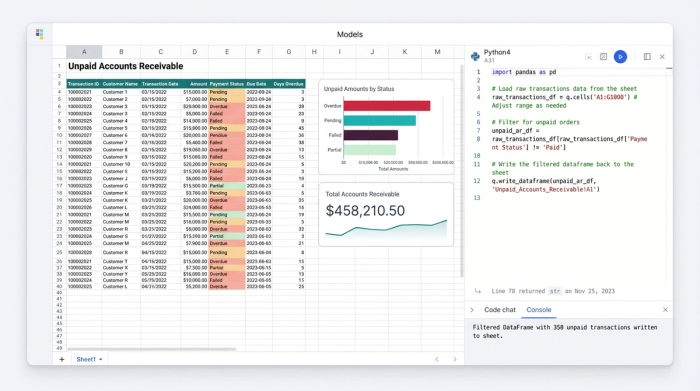Screen dimensions: 700x391
Task: Click the Filter for unpaid orders comment
Action: click(x=536, y=122)
